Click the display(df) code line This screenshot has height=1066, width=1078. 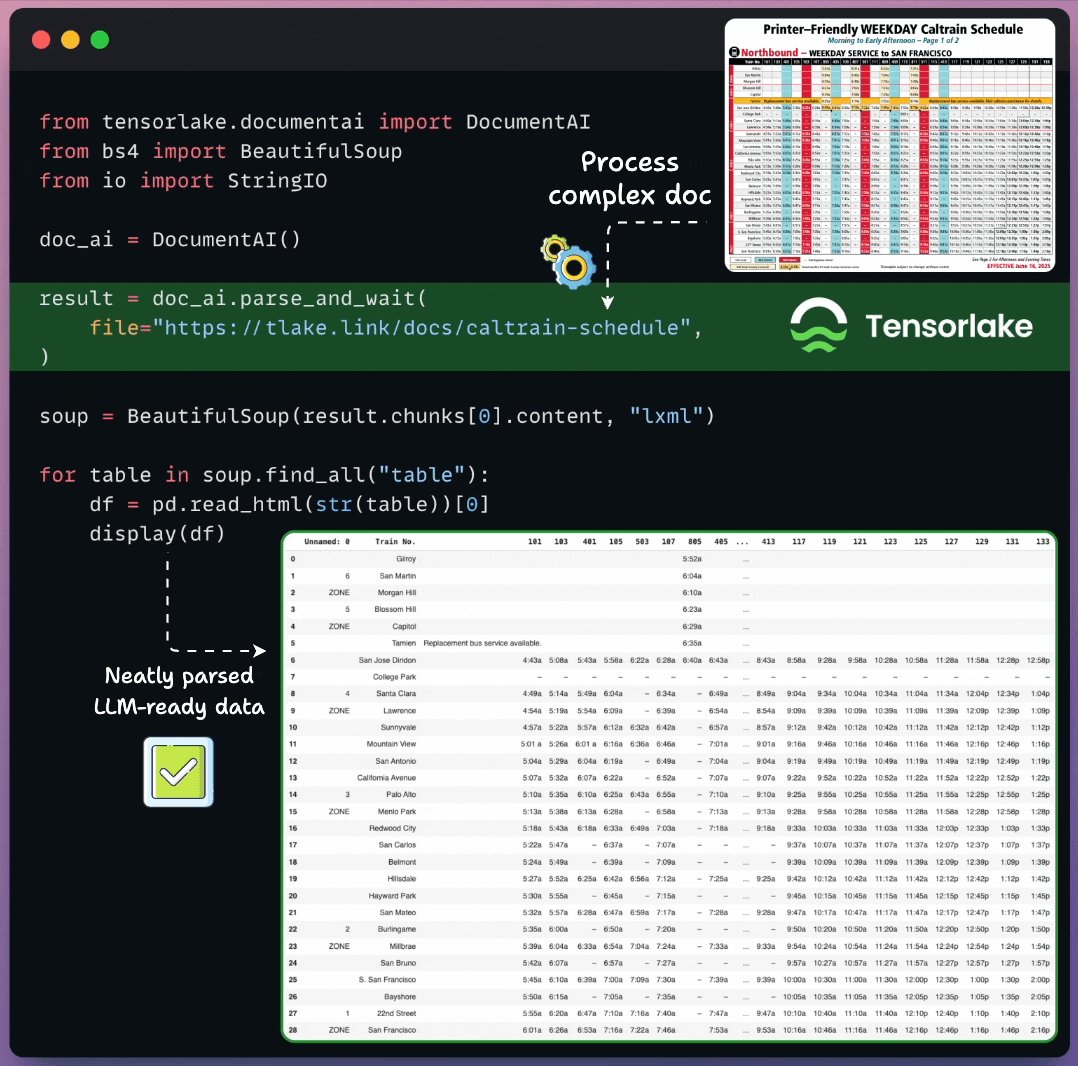(157, 534)
